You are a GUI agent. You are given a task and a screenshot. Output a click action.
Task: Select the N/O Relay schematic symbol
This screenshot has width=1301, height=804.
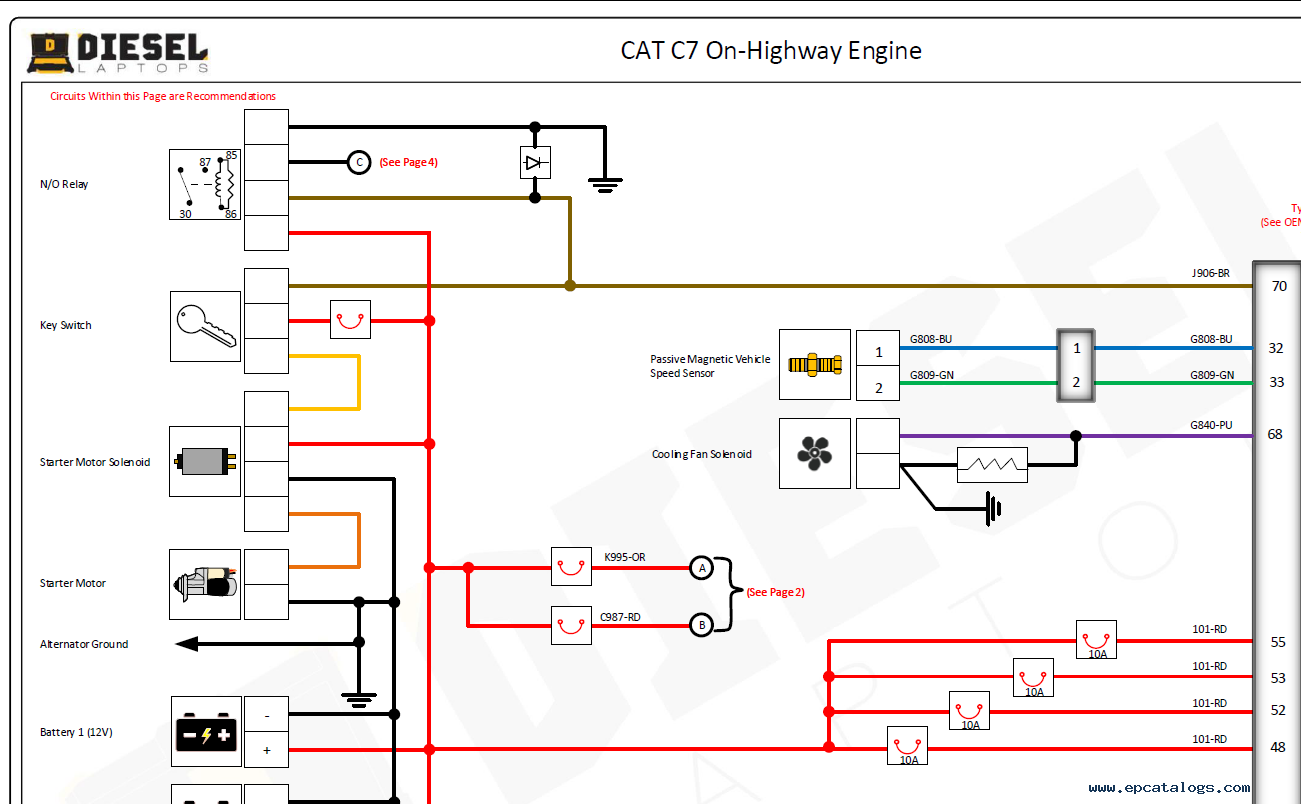205,184
